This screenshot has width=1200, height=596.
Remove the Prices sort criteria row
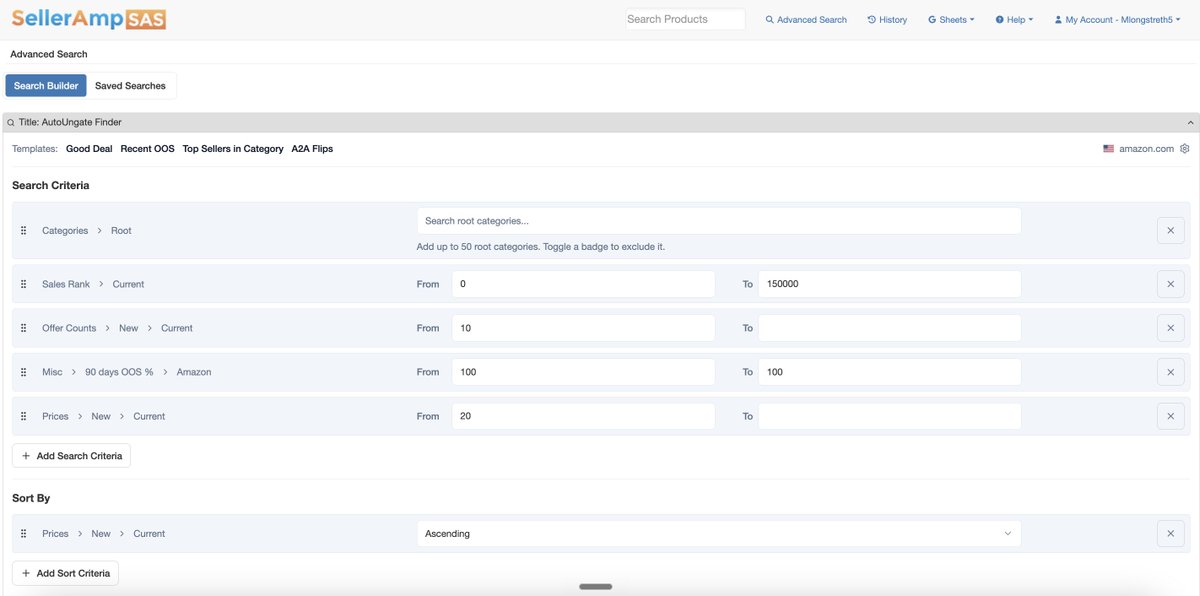(1170, 534)
